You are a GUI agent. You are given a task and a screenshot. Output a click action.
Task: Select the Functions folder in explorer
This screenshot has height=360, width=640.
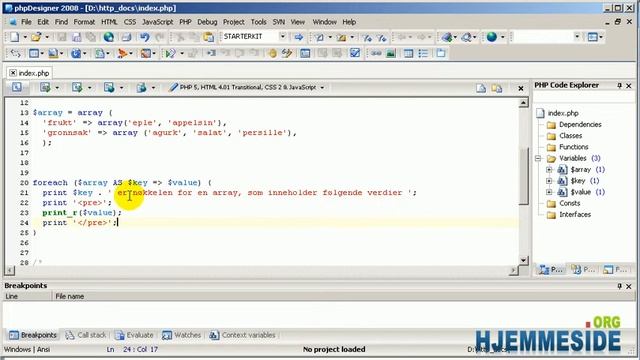click(x=573, y=147)
